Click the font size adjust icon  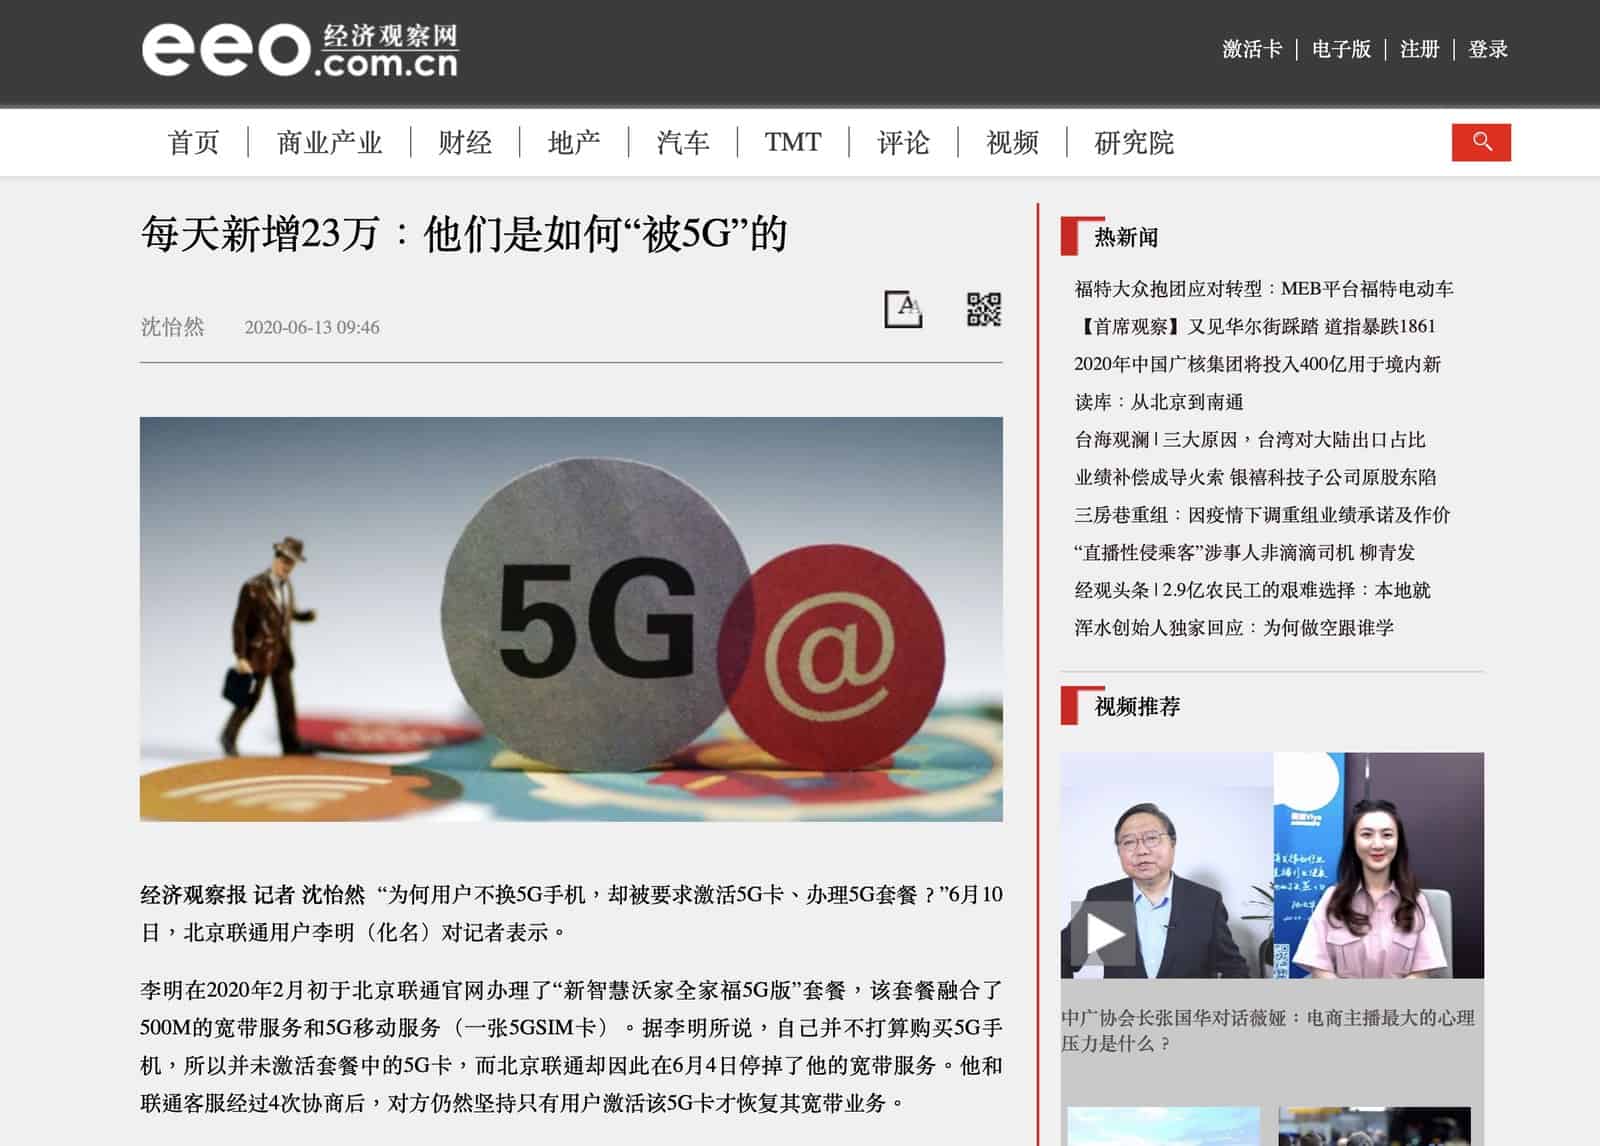(x=903, y=309)
